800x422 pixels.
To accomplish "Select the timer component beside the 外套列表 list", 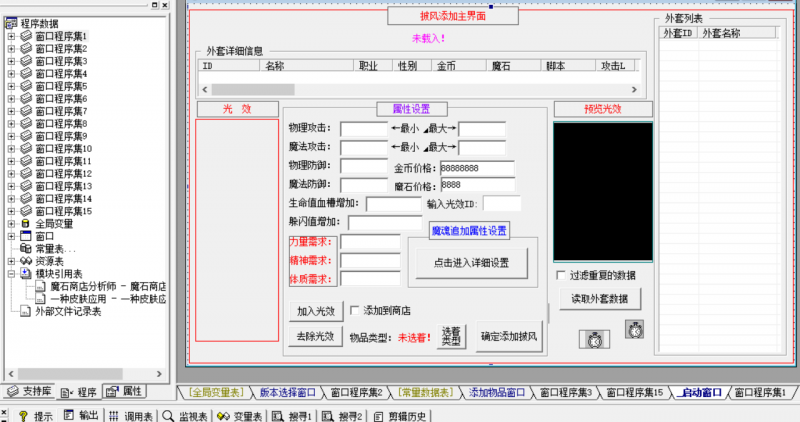I will (635, 330).
